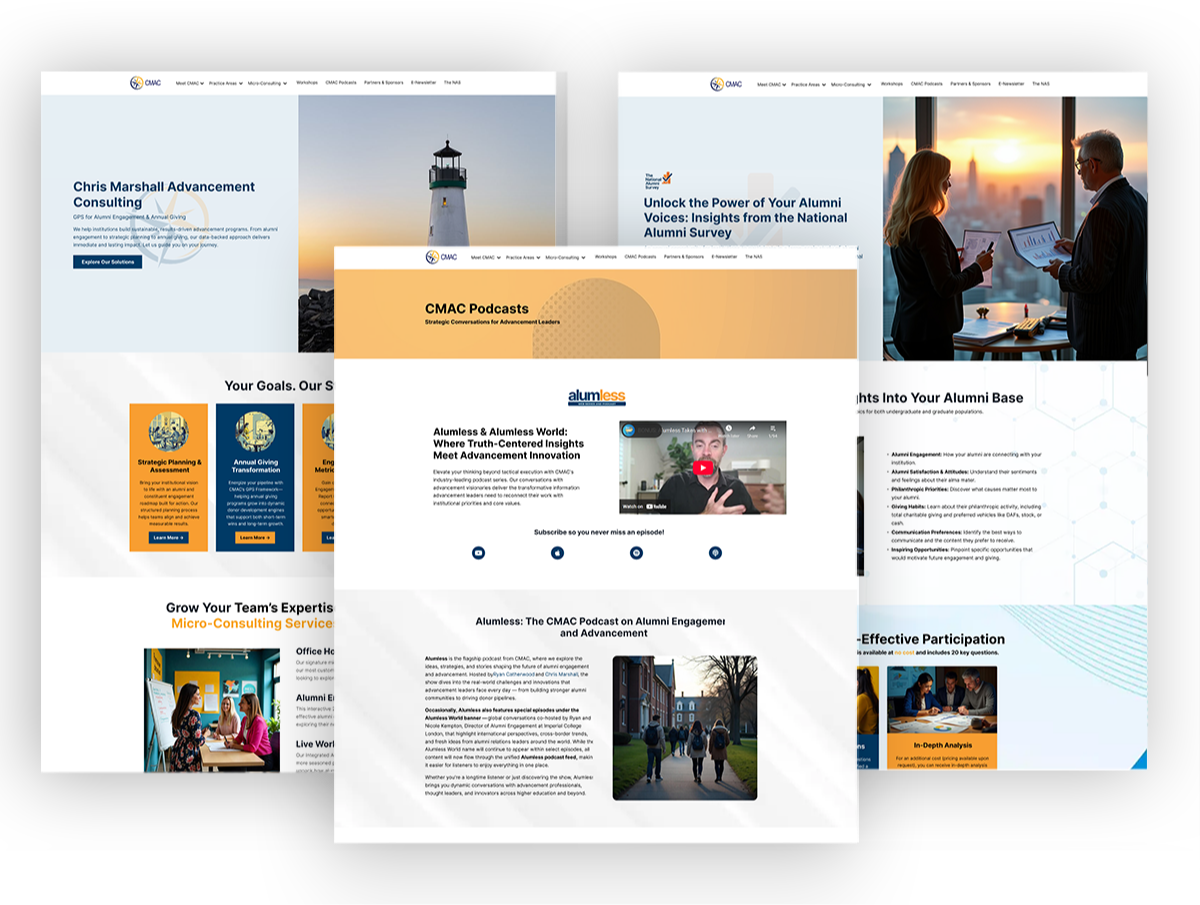The width and height of the screenshot is (1200, 905).
Task: Click Learn More under Annual Giving Transformation
Action: click(x=255, y=537)
